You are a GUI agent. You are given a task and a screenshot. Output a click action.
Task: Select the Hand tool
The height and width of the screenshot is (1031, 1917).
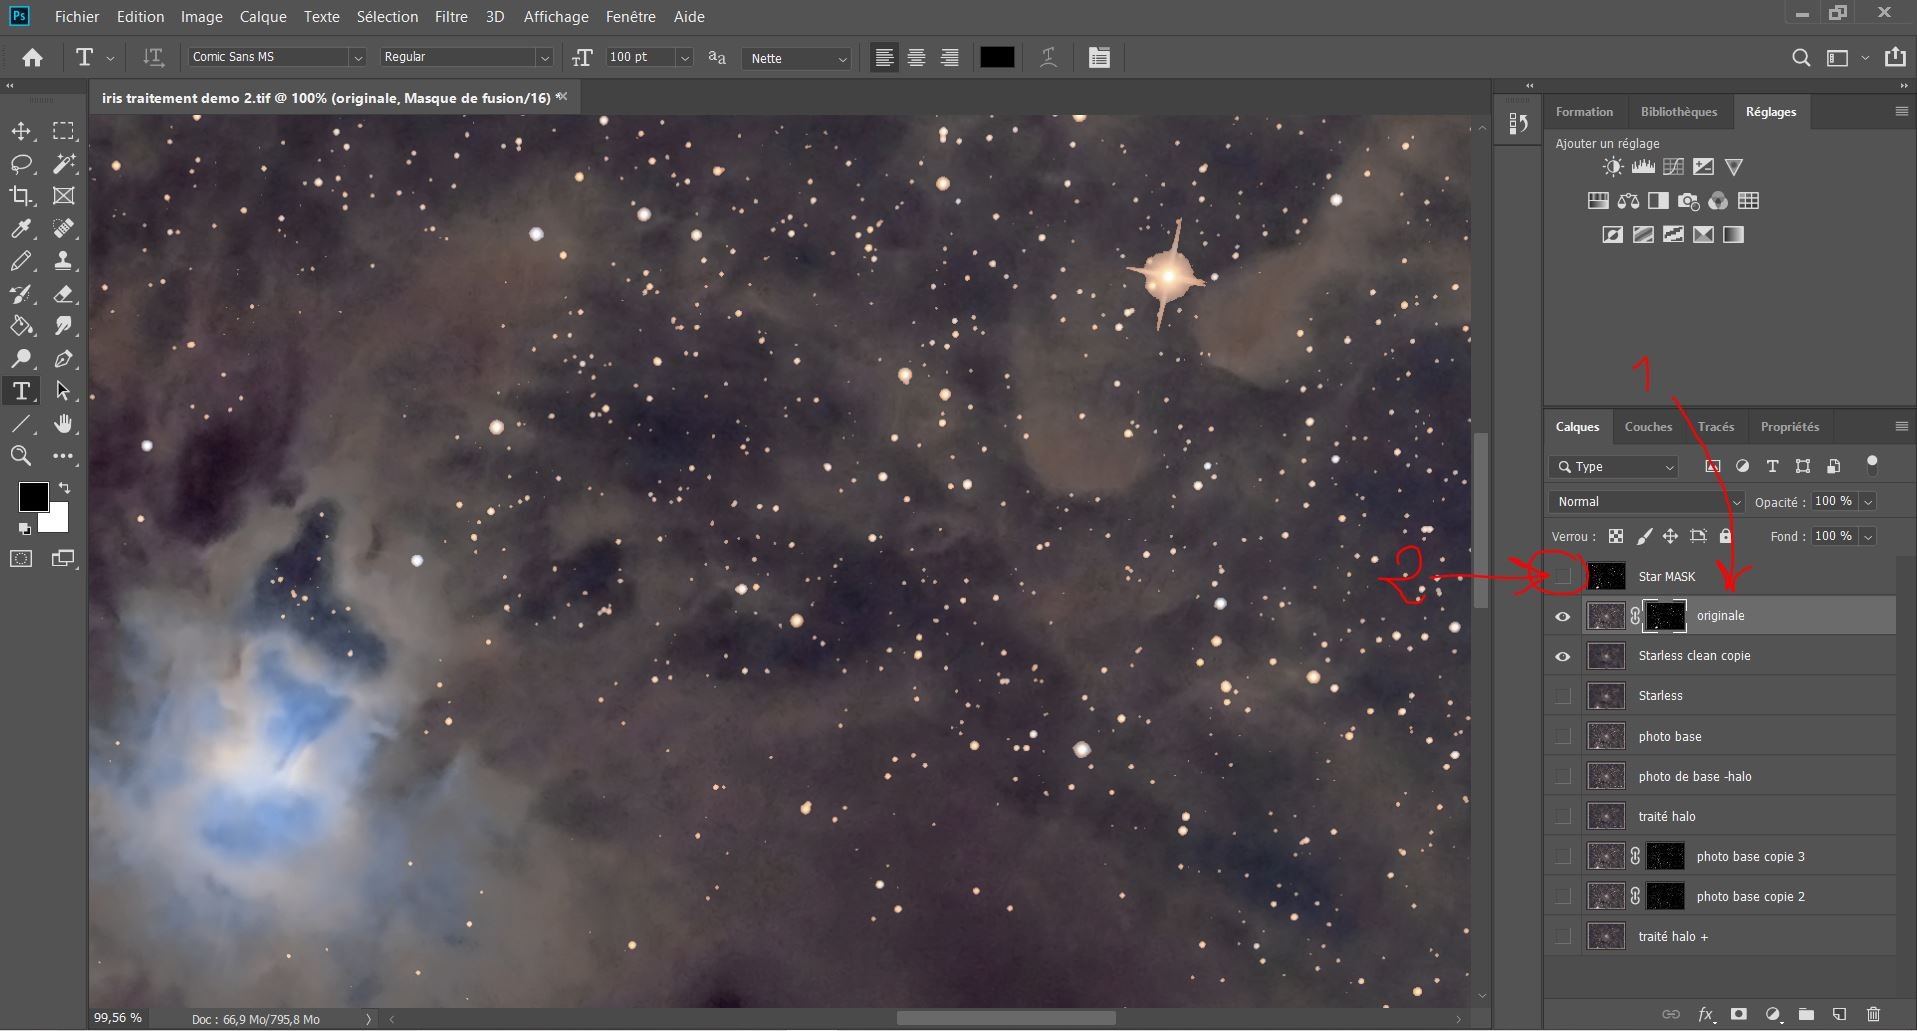pyautogui.click(x=63, y=424)
